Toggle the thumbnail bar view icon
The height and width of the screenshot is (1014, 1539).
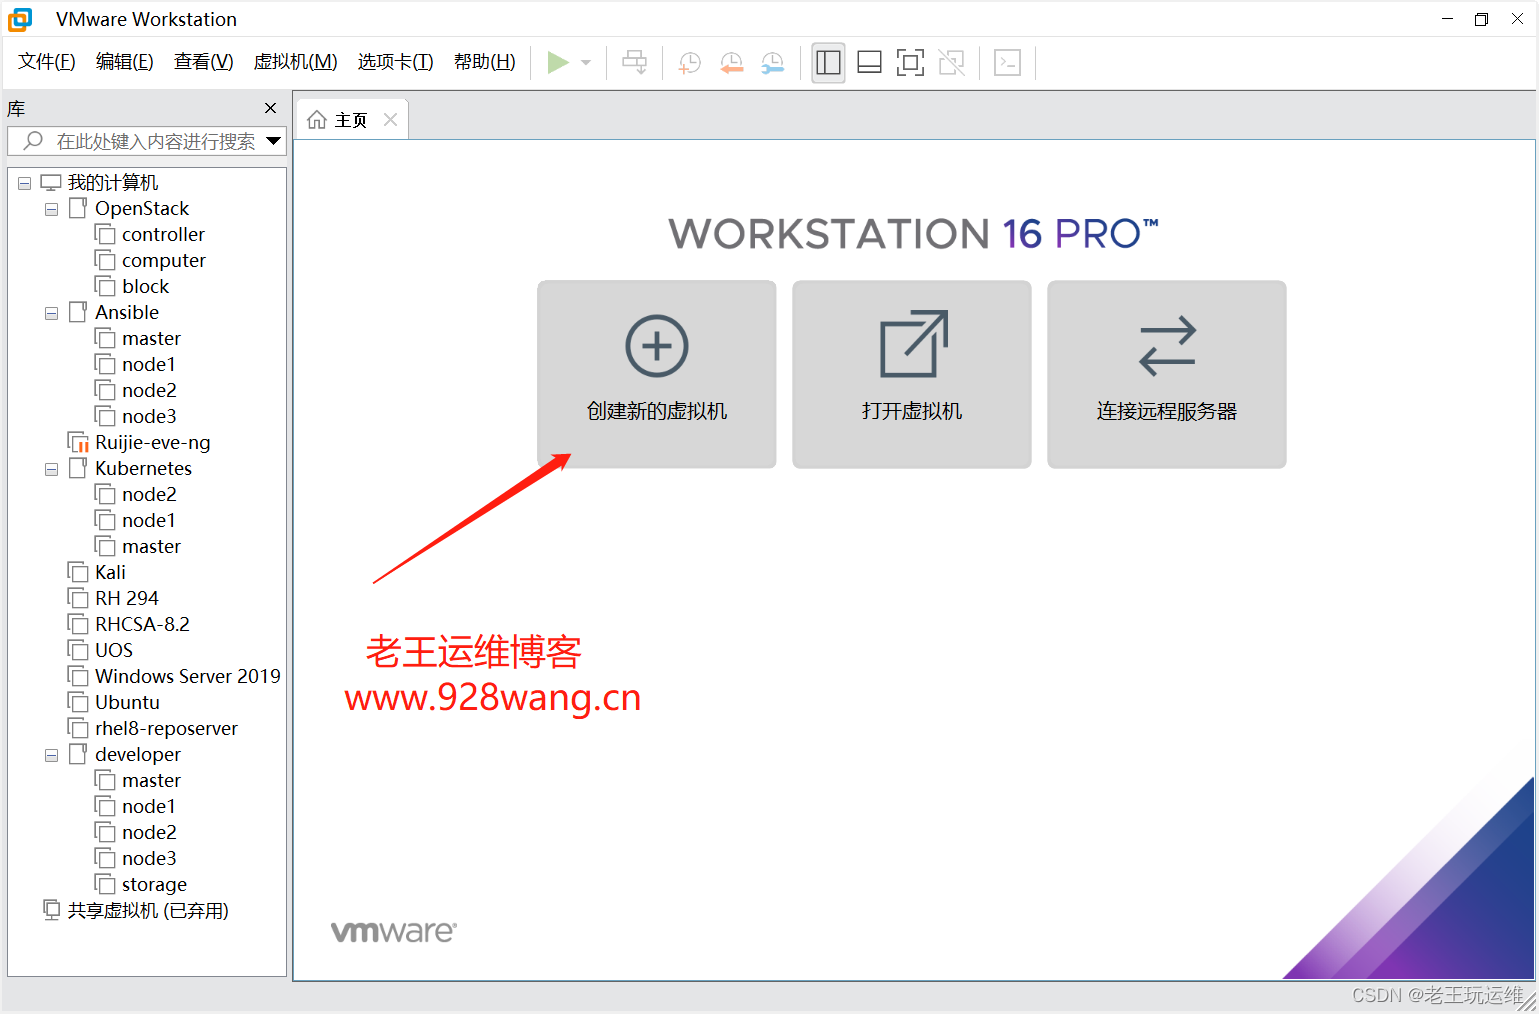coord(870,63)
